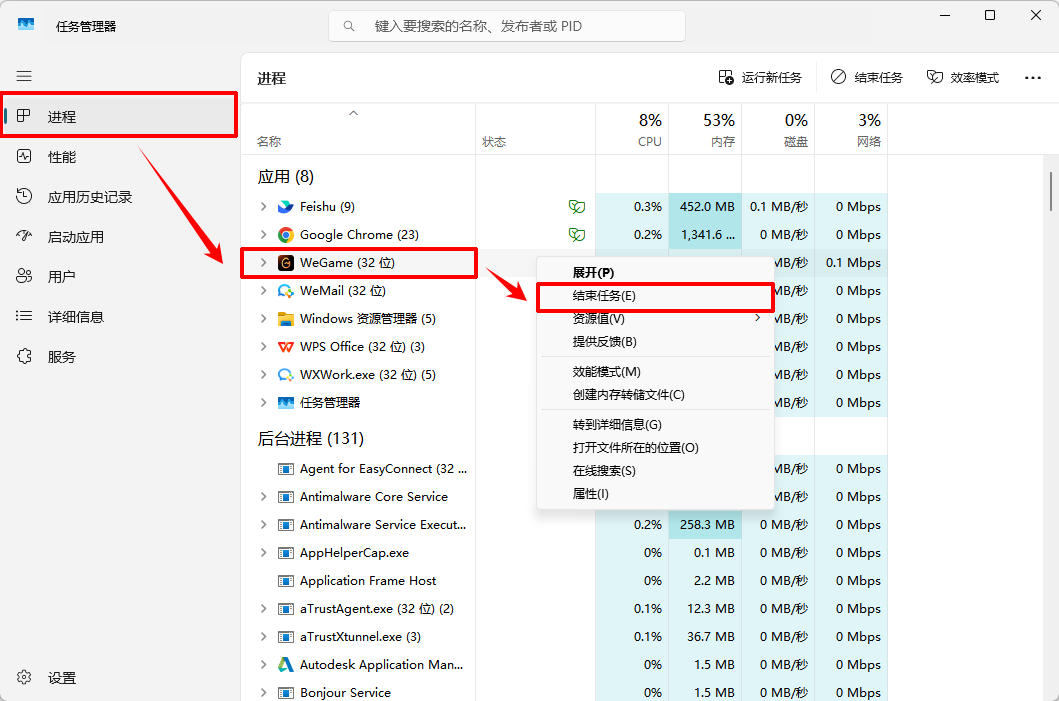1059x701 pixels.
Task: Click the Autodesk Application Manager icon
Action: (x=286, y=665)
